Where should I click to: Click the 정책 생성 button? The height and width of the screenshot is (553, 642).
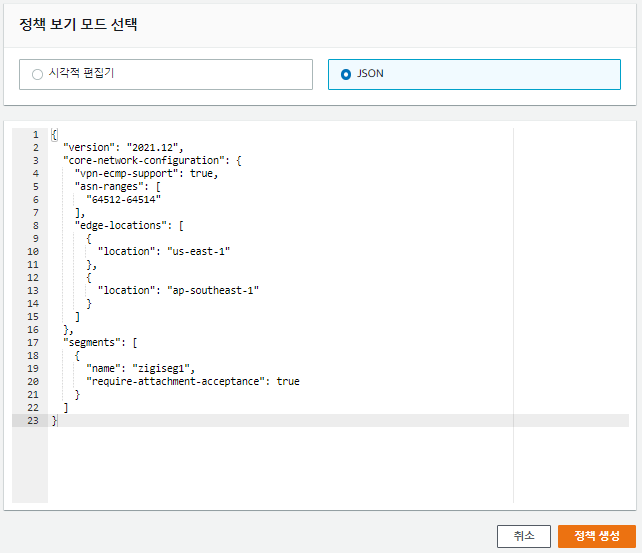[x=597, y=536]
